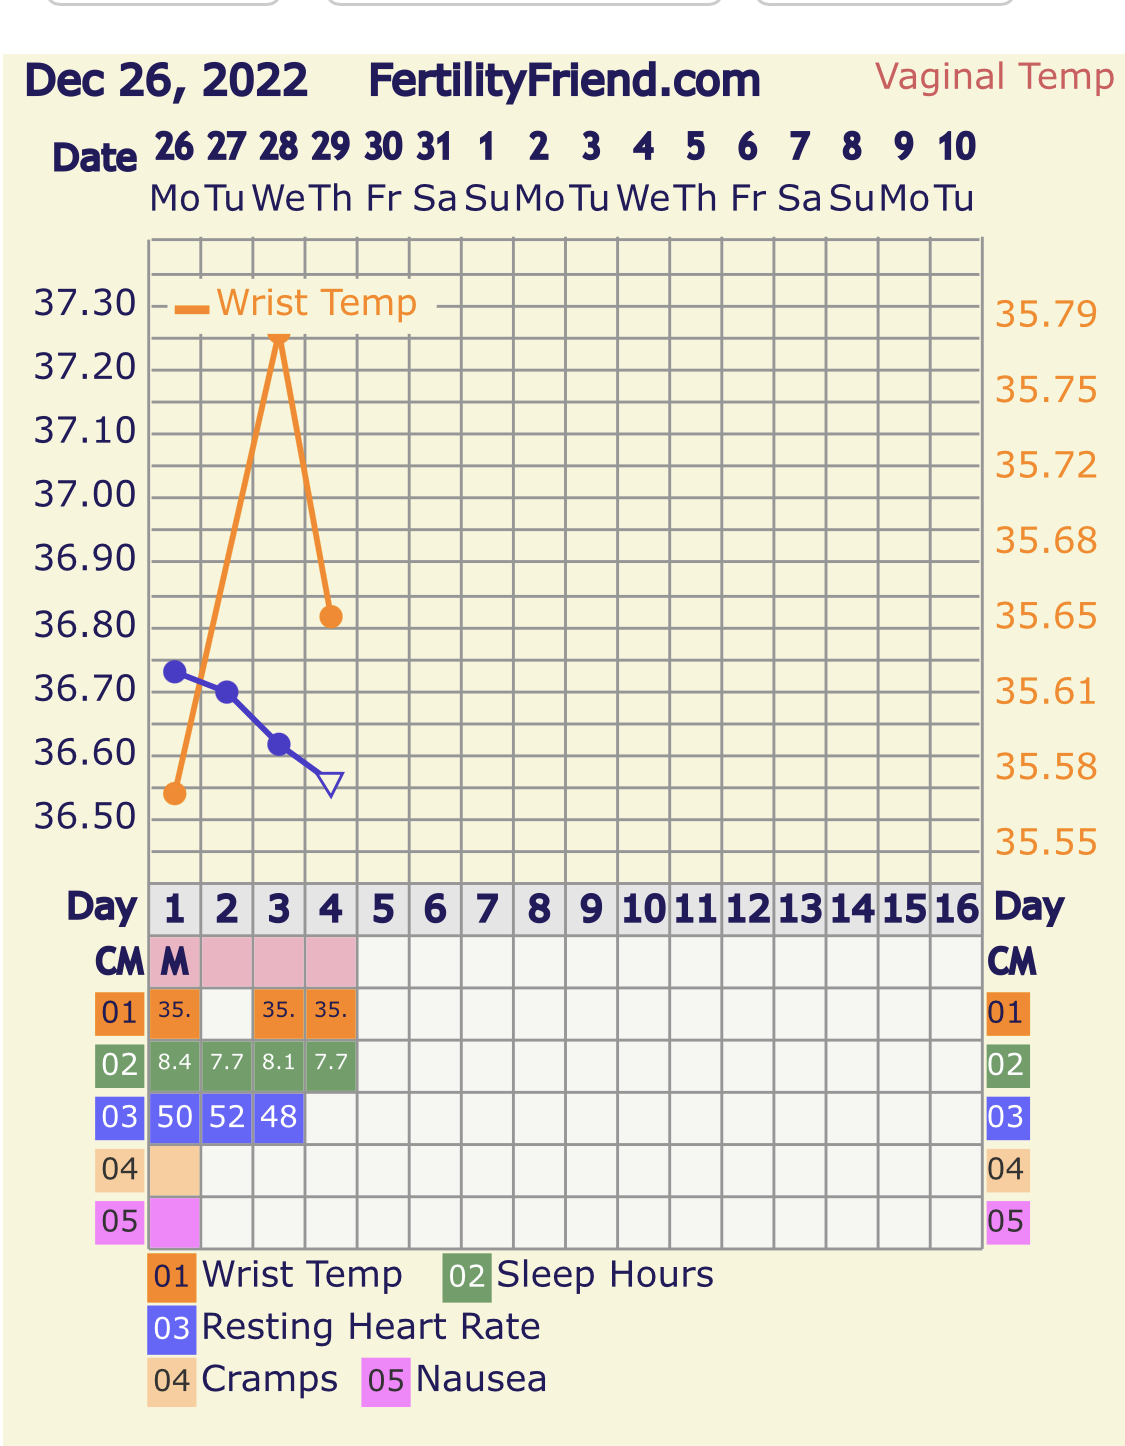Image resolution: width=1125 pixels, height=1446 pixels.
Task: Select the resting heart rate cell showing 52
Action: point(227,1117)
